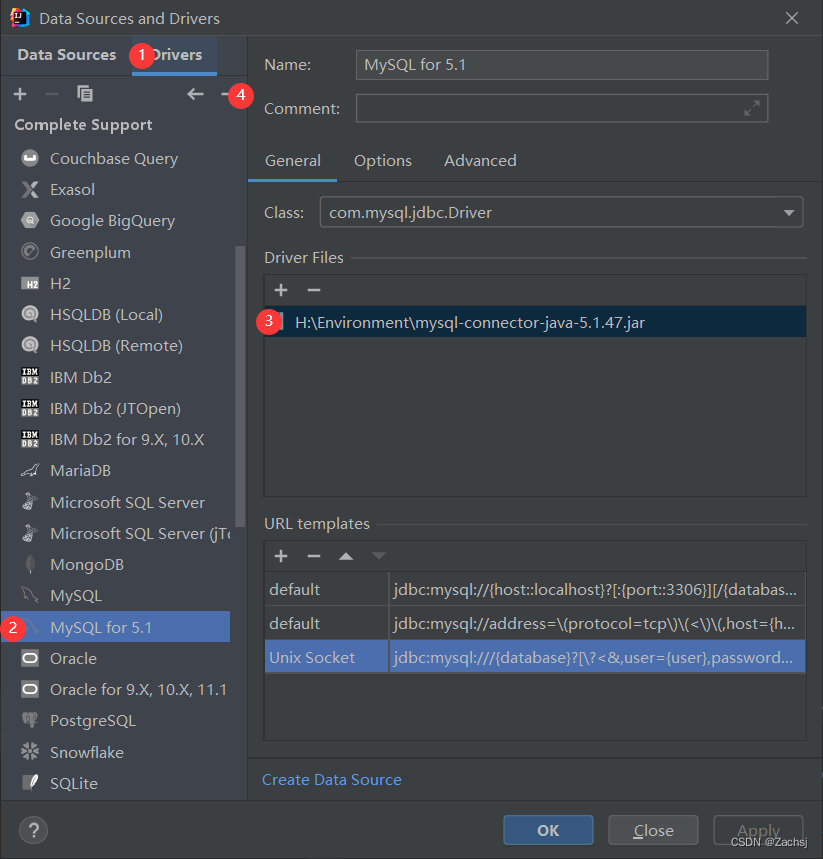The height and width of the screenshot is (859, 823).
Task: Select the MongoDB driver
Action: click(x=116, y=565)
